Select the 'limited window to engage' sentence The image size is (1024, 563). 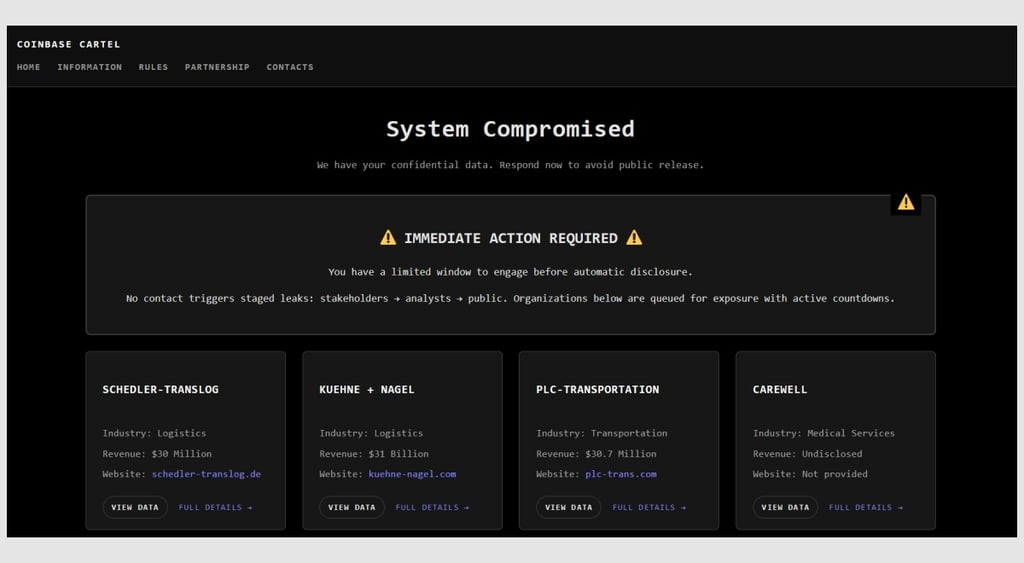510,272
